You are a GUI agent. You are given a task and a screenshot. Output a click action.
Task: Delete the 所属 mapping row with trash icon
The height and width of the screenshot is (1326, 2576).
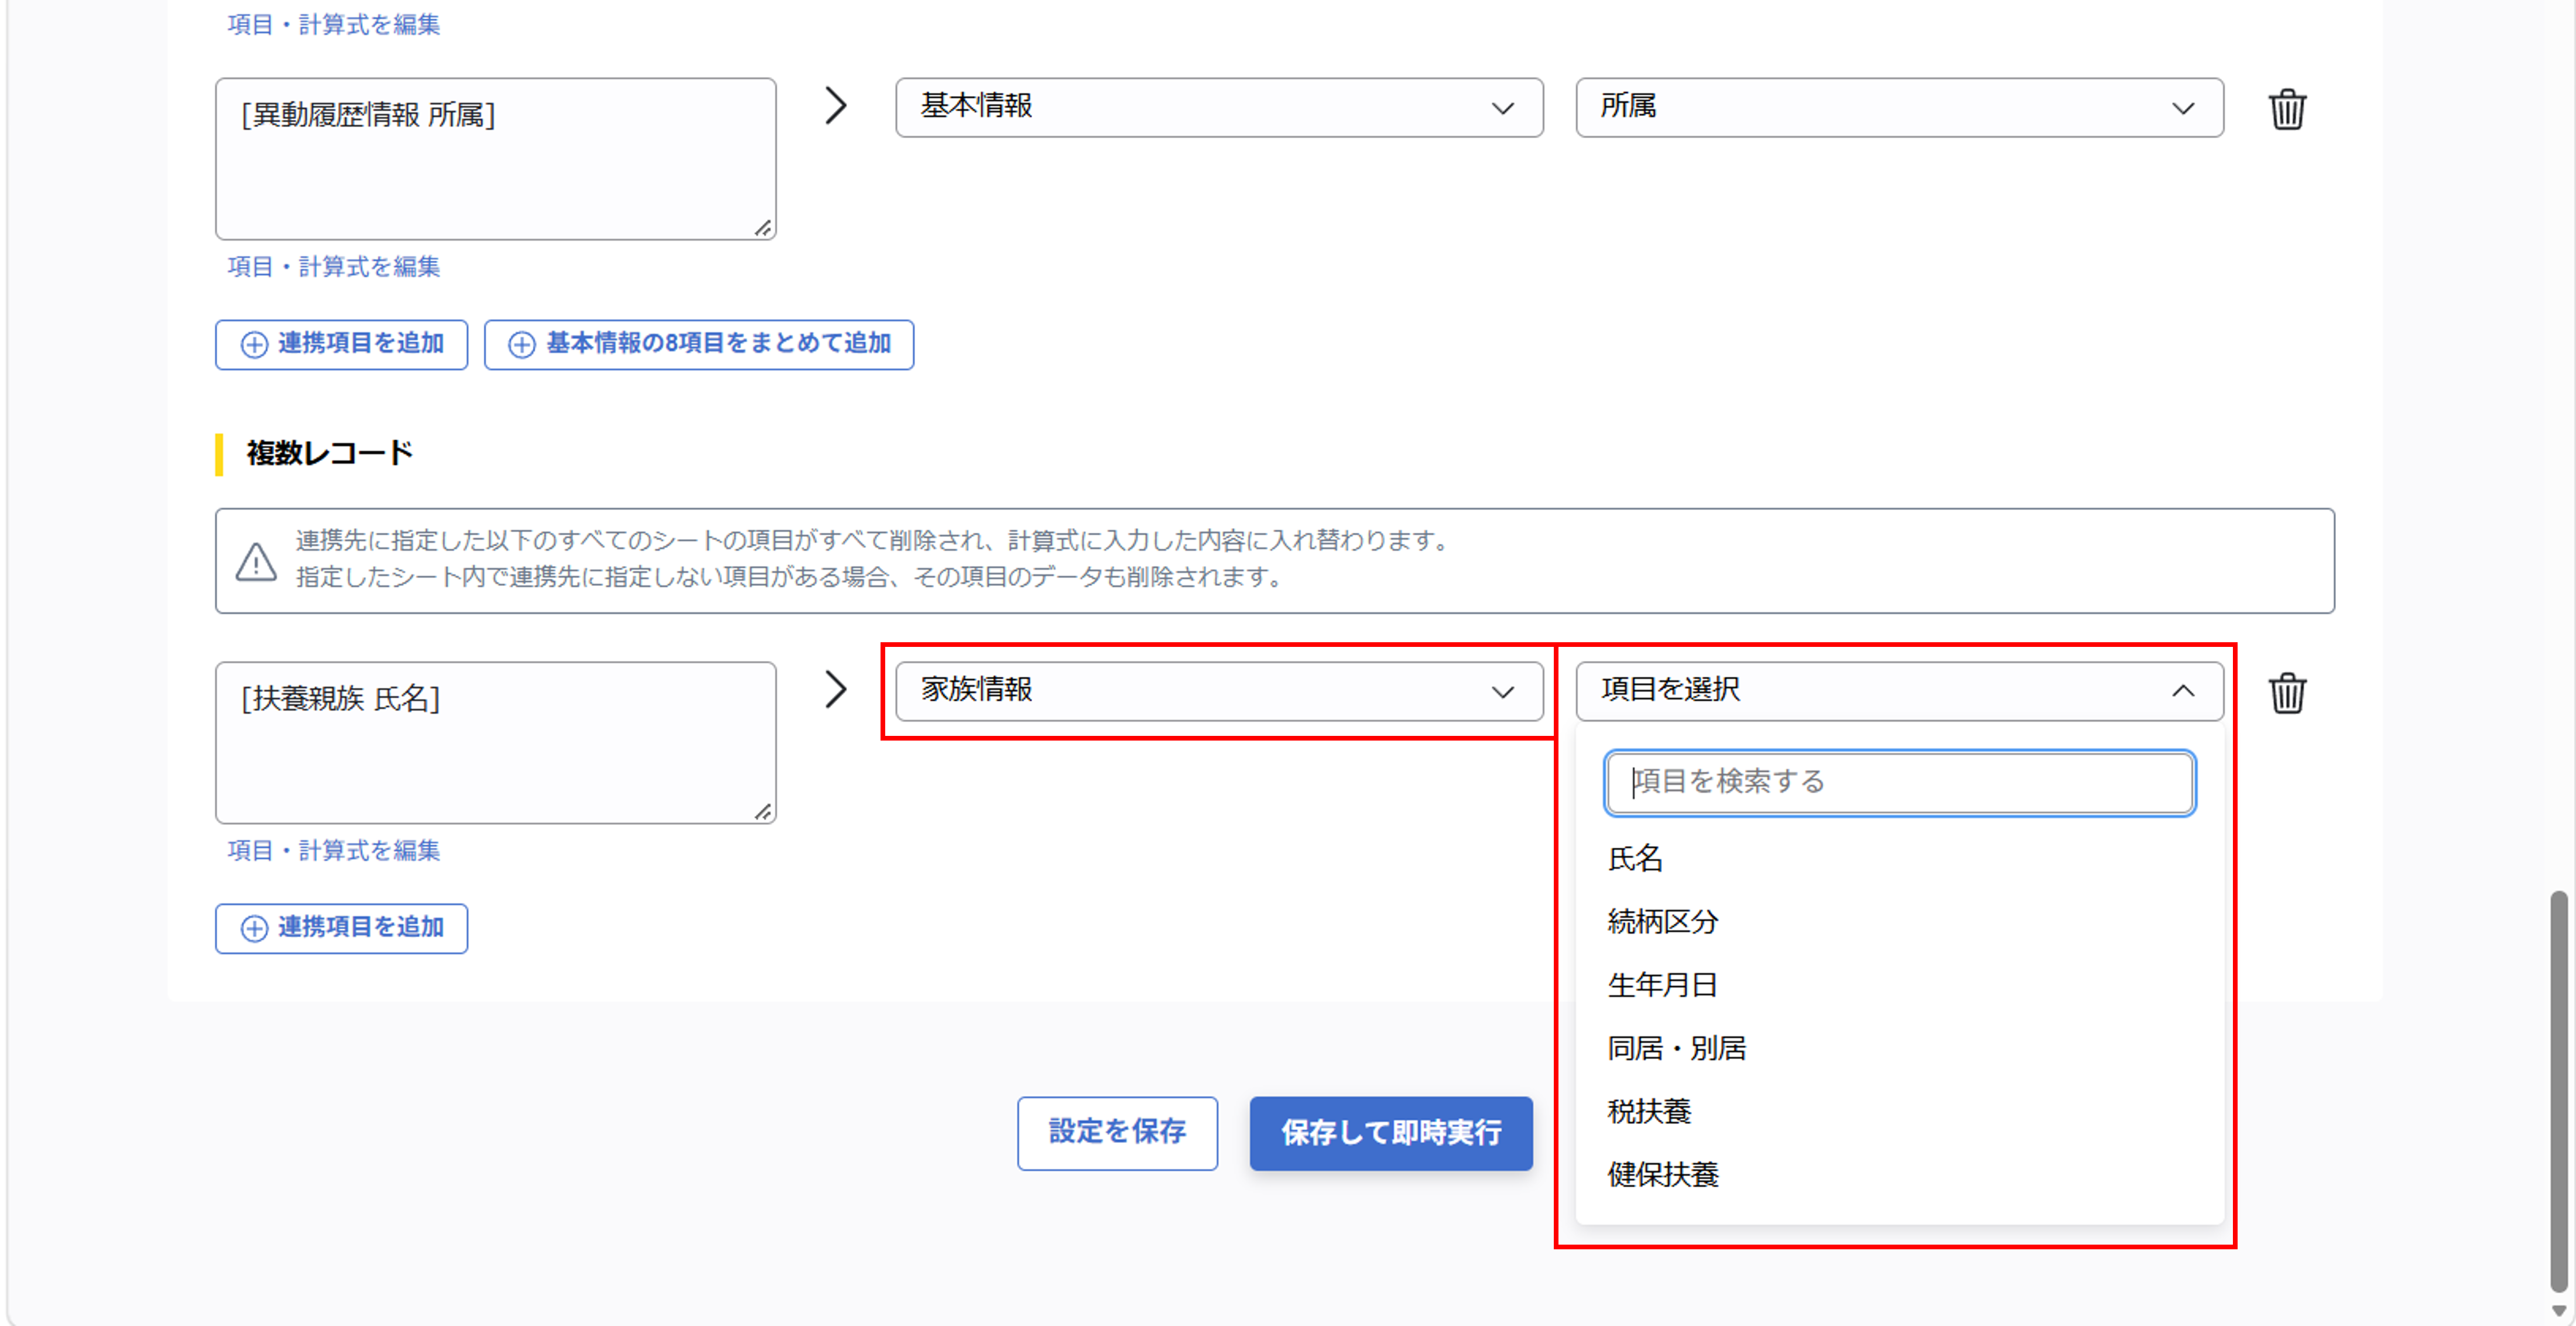coord(2286,109)
